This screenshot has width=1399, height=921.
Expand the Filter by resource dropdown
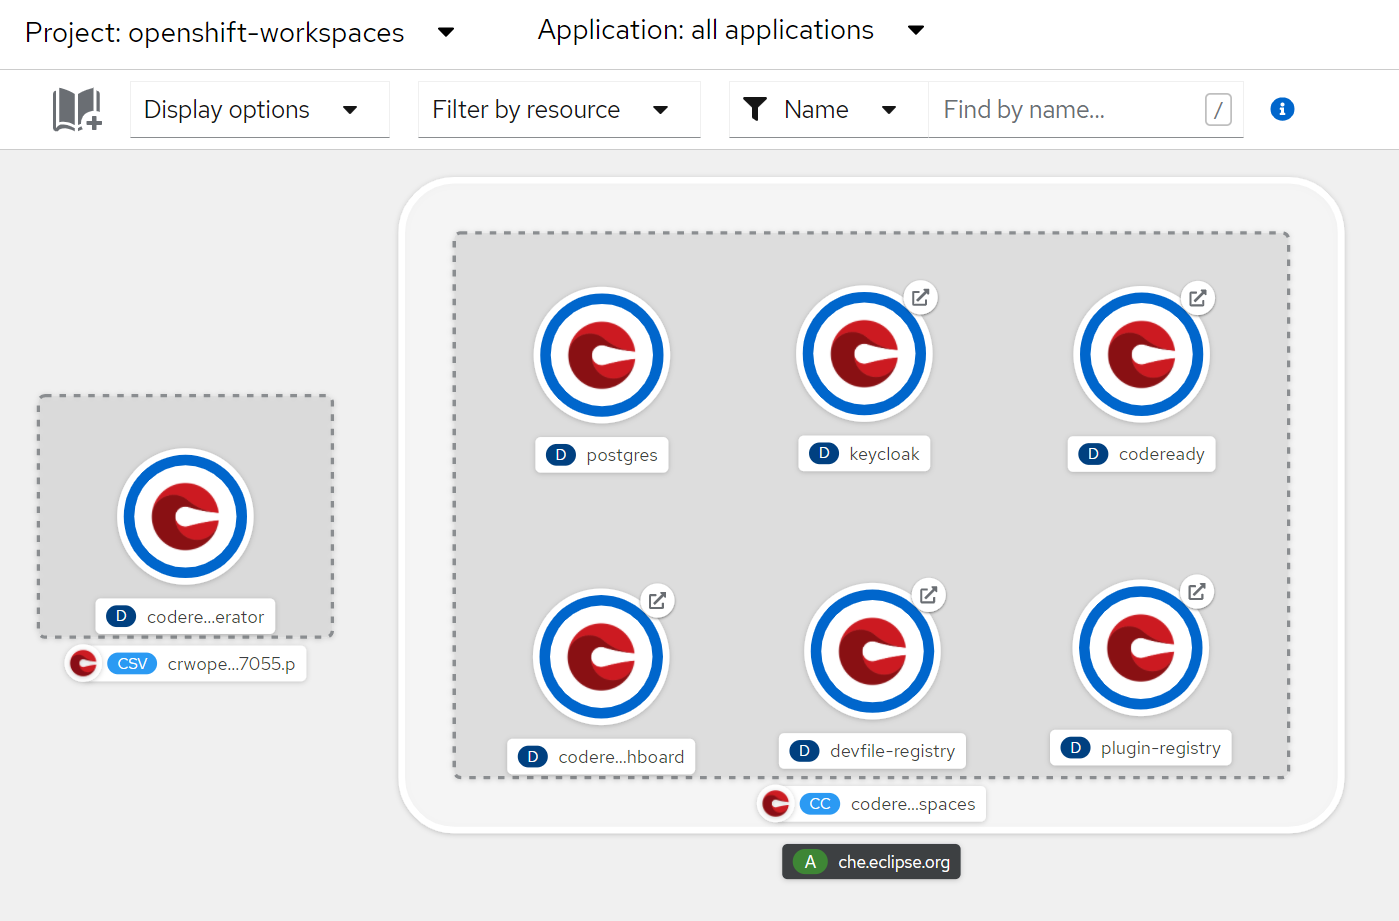tap(559, 109)
